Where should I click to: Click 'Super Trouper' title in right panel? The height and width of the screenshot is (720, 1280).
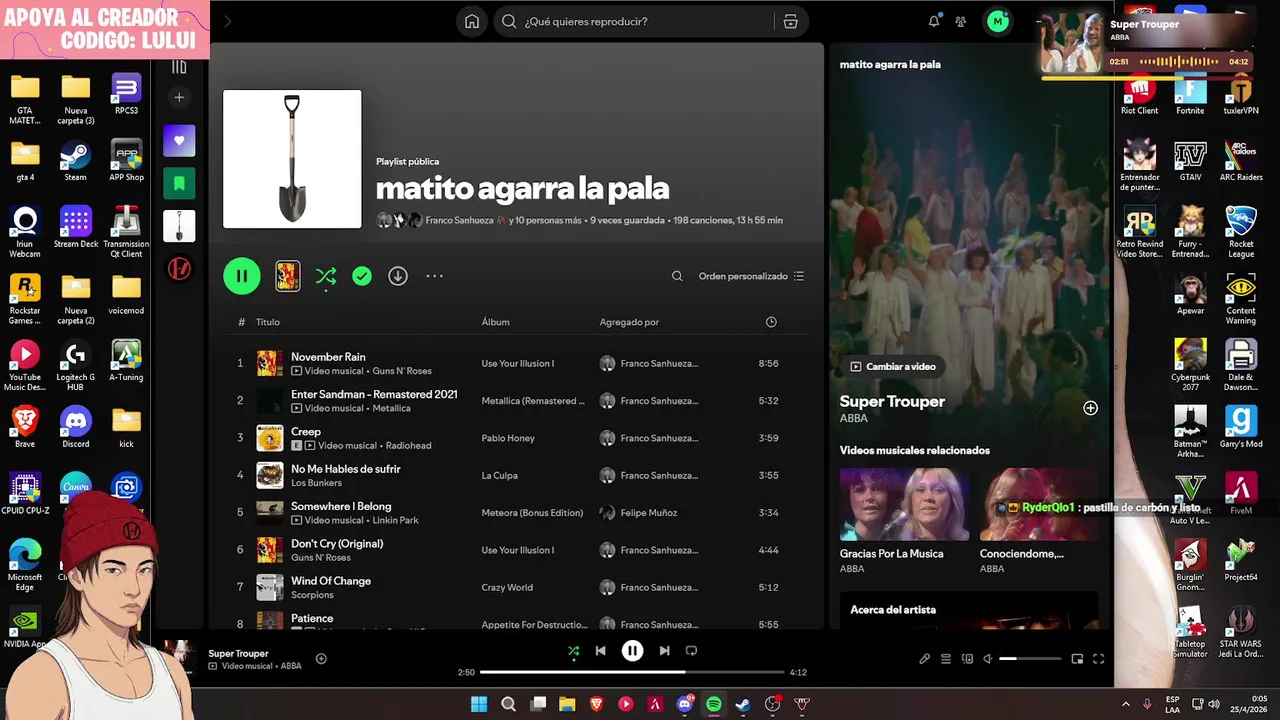click(892, 401)
